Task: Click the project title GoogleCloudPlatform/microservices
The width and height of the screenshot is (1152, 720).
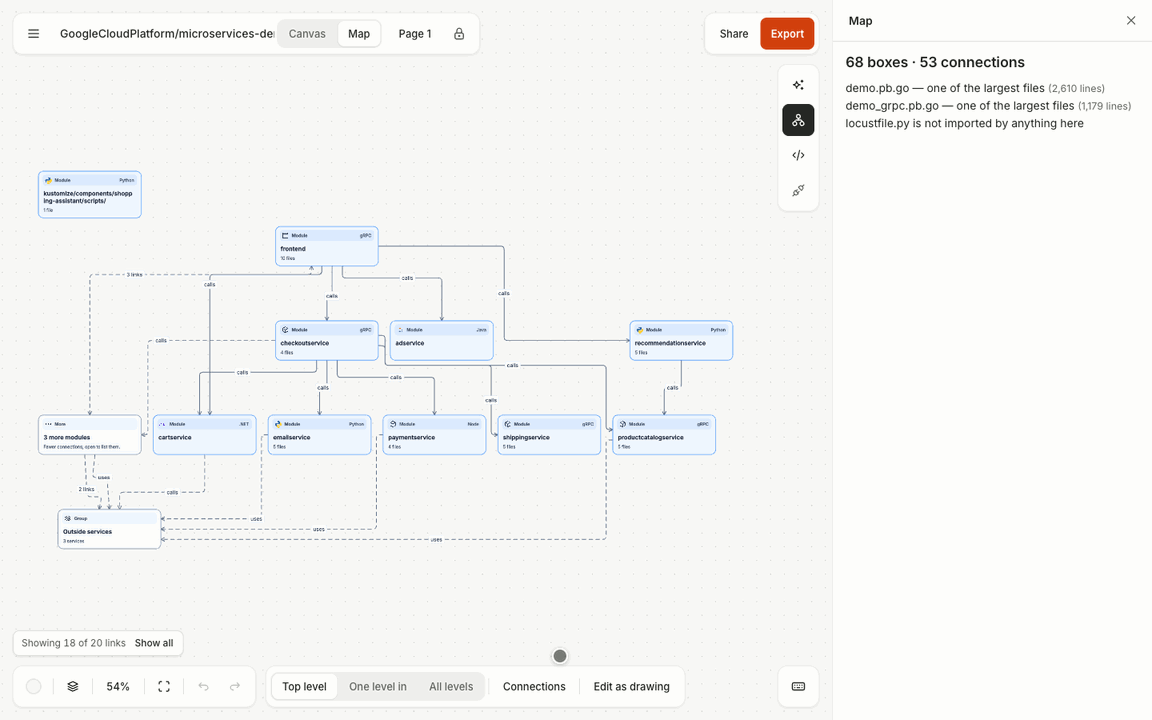Action: click(167, 34)
